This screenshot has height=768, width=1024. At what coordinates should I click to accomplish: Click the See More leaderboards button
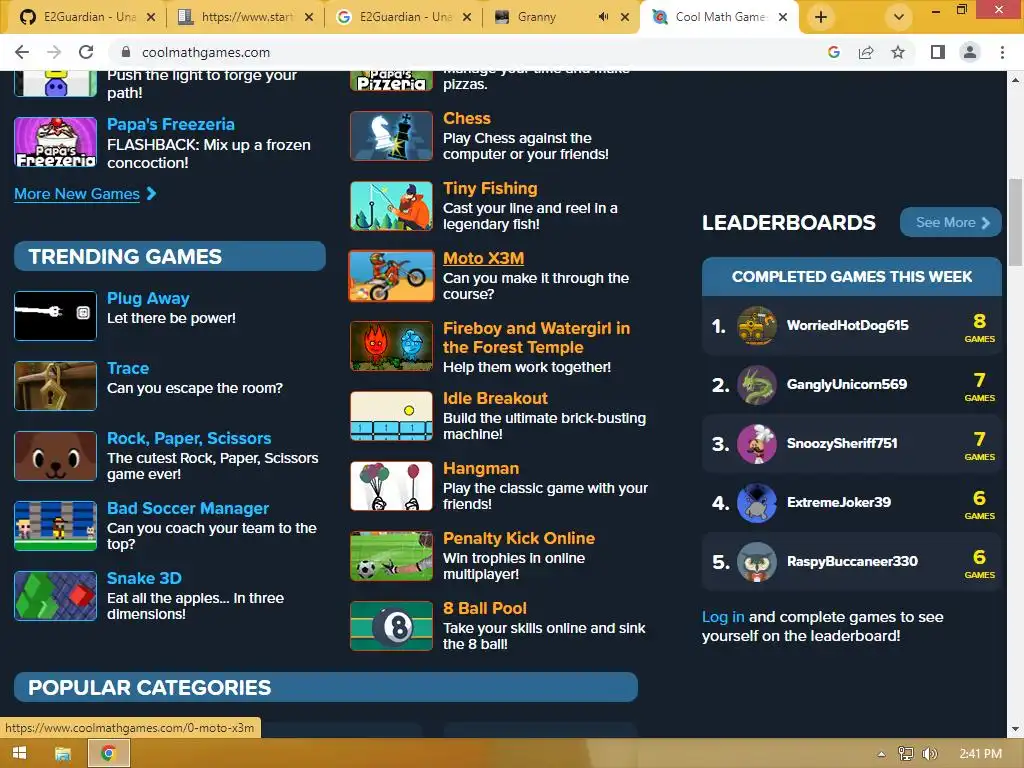(x=950, y=223)
